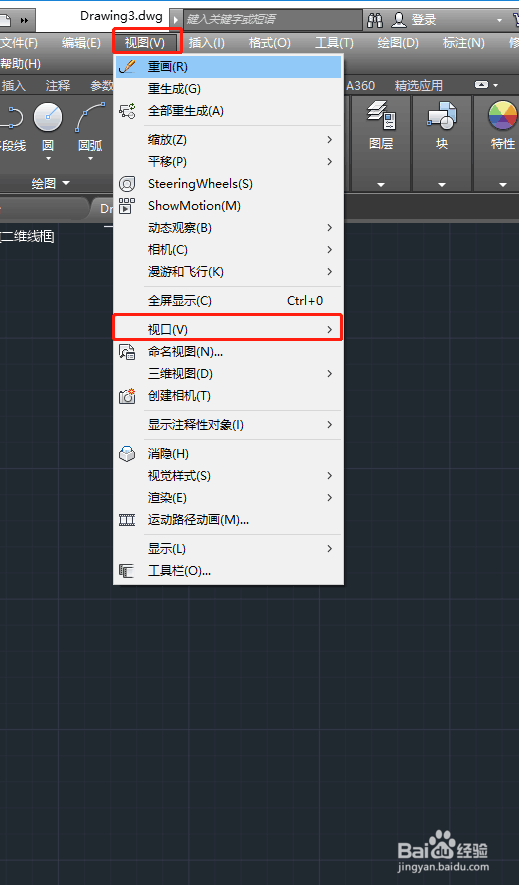Viewport: 519px width, 885px height.
Task: Switch to the 精选应用 ribbon tab
Action: (419, 86)
